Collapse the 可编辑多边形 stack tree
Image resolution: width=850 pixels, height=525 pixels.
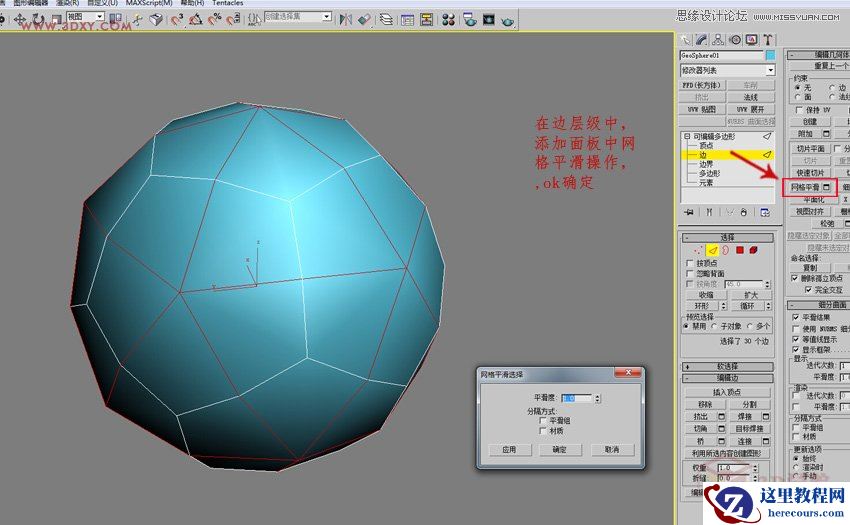(687, 137)
